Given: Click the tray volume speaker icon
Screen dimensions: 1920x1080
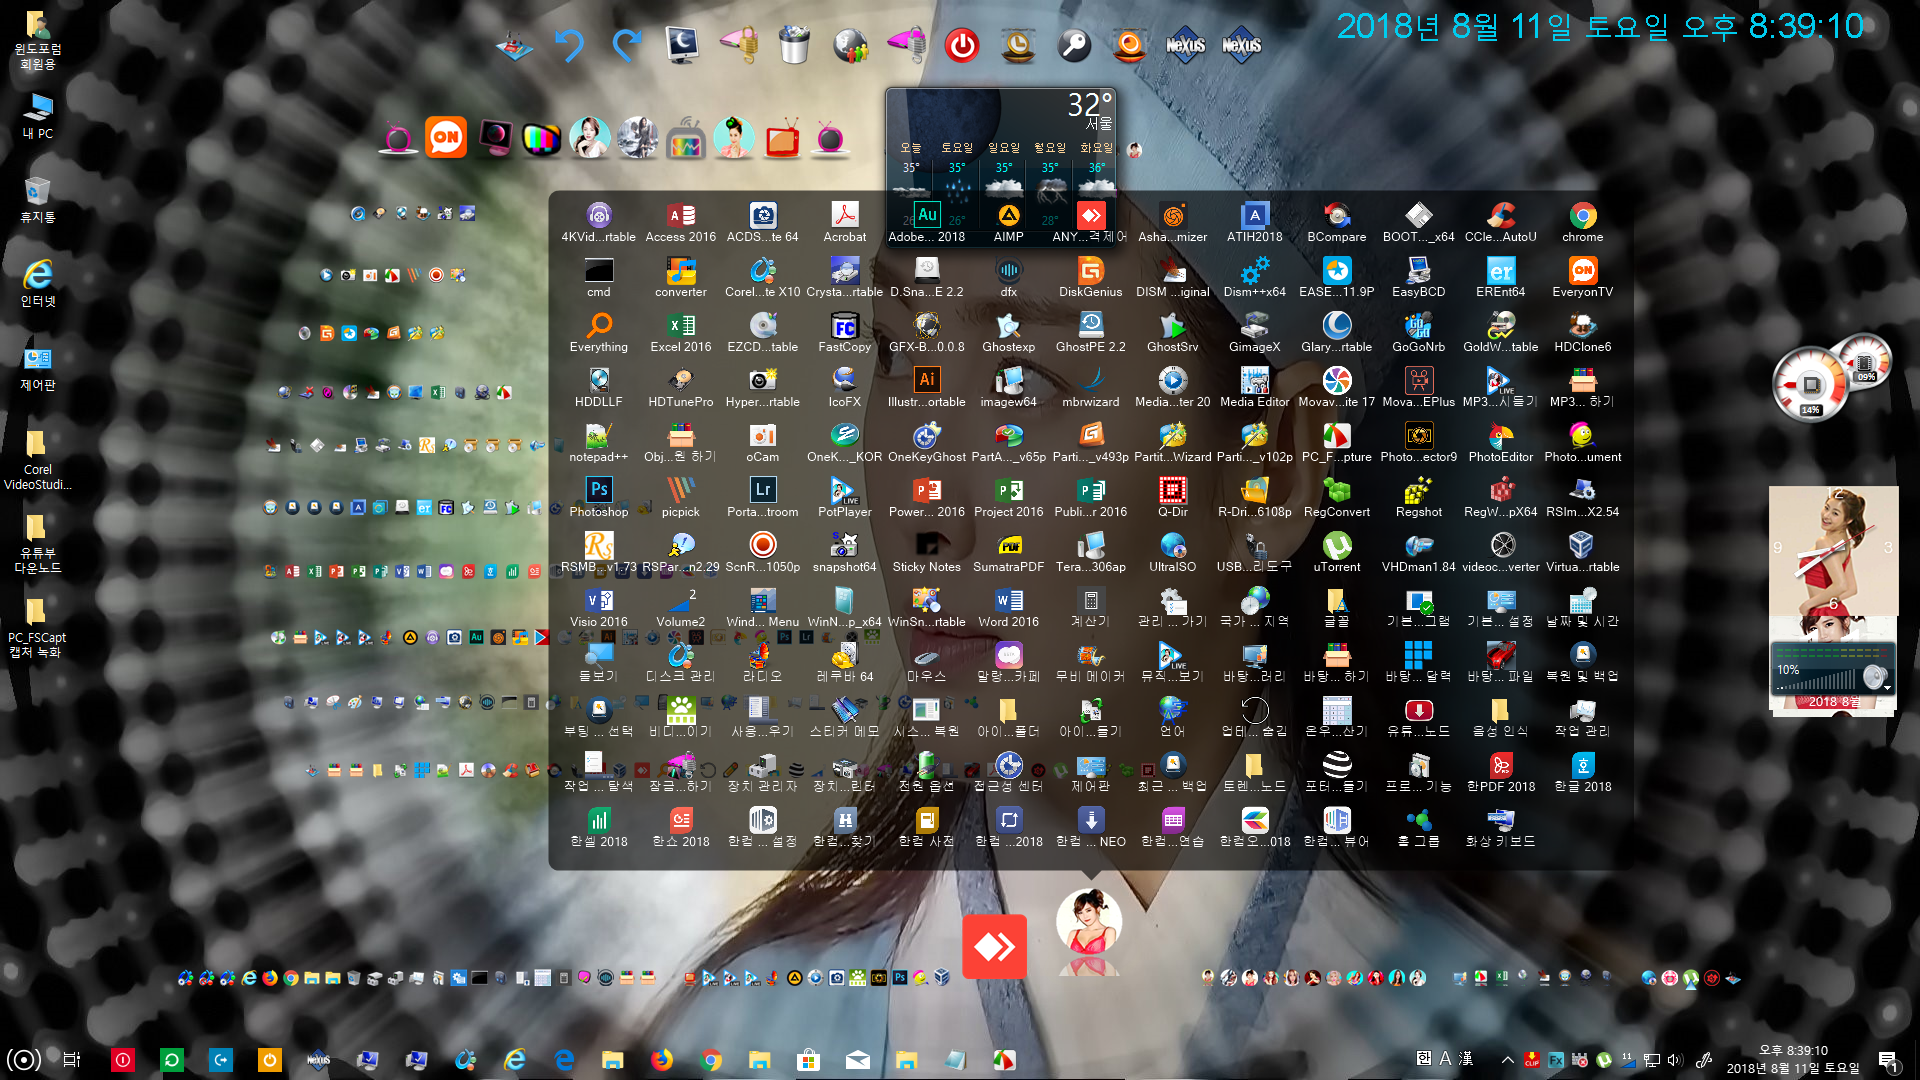Looking at the screenshot, I should tap(1675, 1060).
